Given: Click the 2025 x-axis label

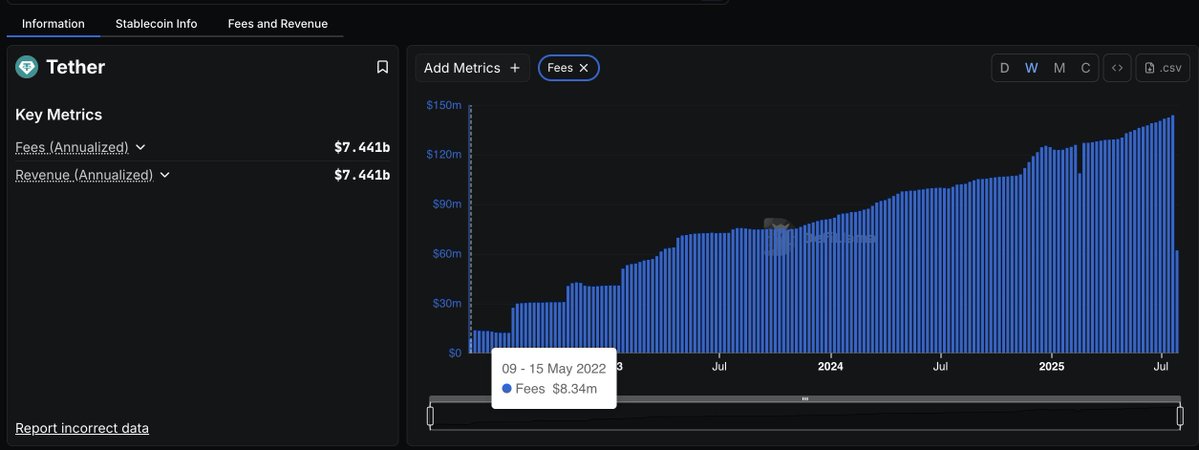Looking at the screenshot, I should (x=1051, y=367).
